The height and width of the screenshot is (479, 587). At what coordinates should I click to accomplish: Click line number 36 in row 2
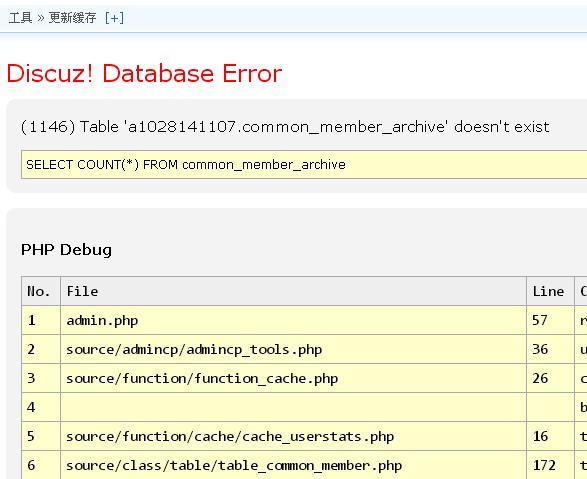540,350
